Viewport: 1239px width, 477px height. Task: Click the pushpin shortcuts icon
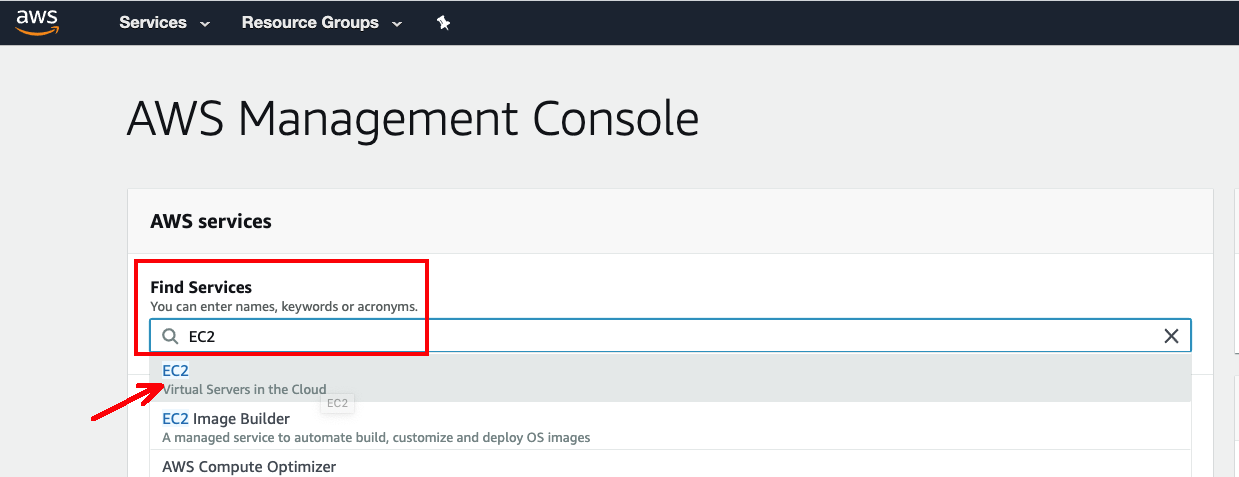coord(443,22)
